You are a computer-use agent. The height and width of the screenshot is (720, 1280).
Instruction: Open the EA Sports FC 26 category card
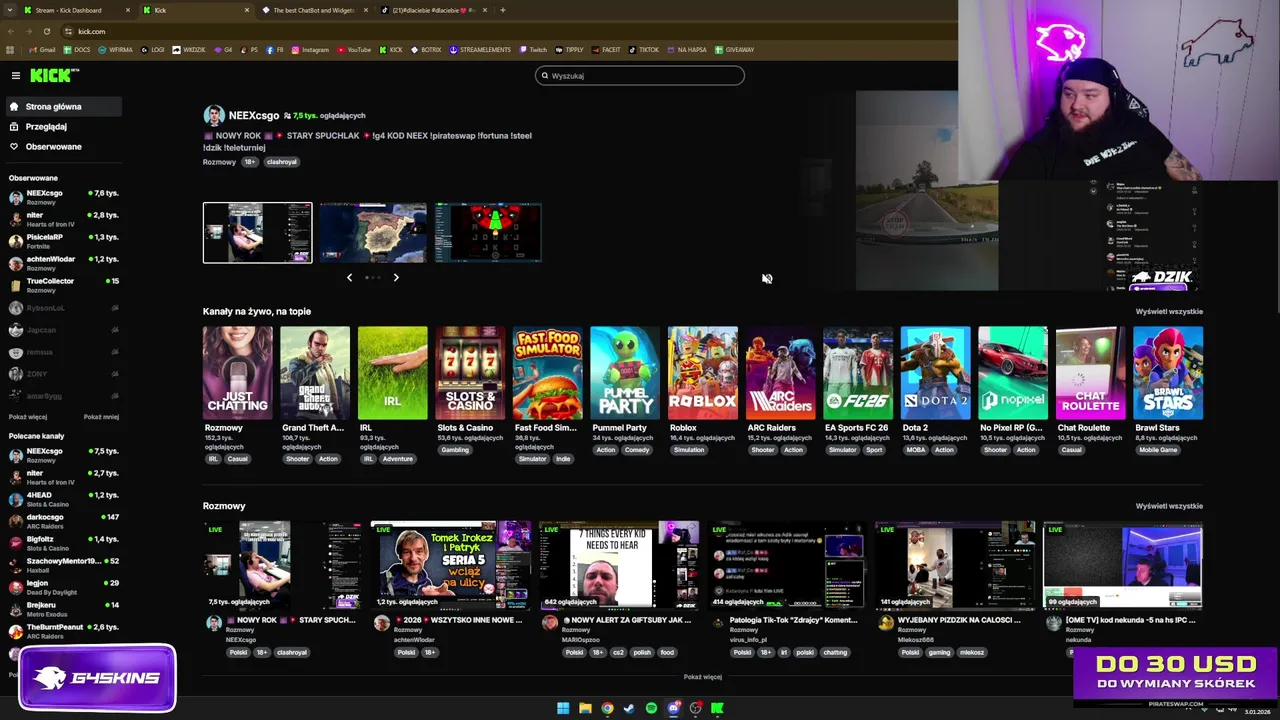(x=858, y=373)
